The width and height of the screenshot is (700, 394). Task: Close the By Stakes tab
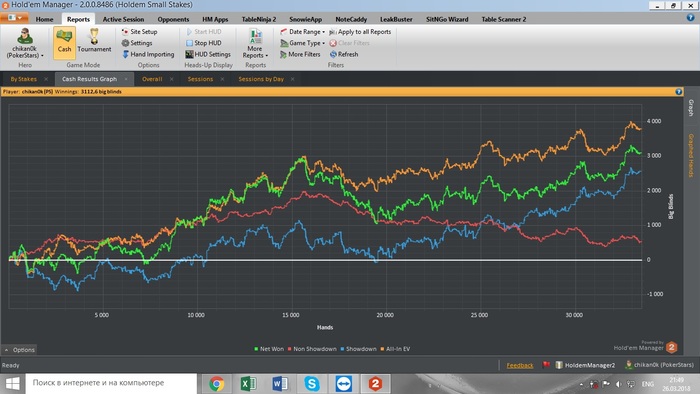click(46, 79)
